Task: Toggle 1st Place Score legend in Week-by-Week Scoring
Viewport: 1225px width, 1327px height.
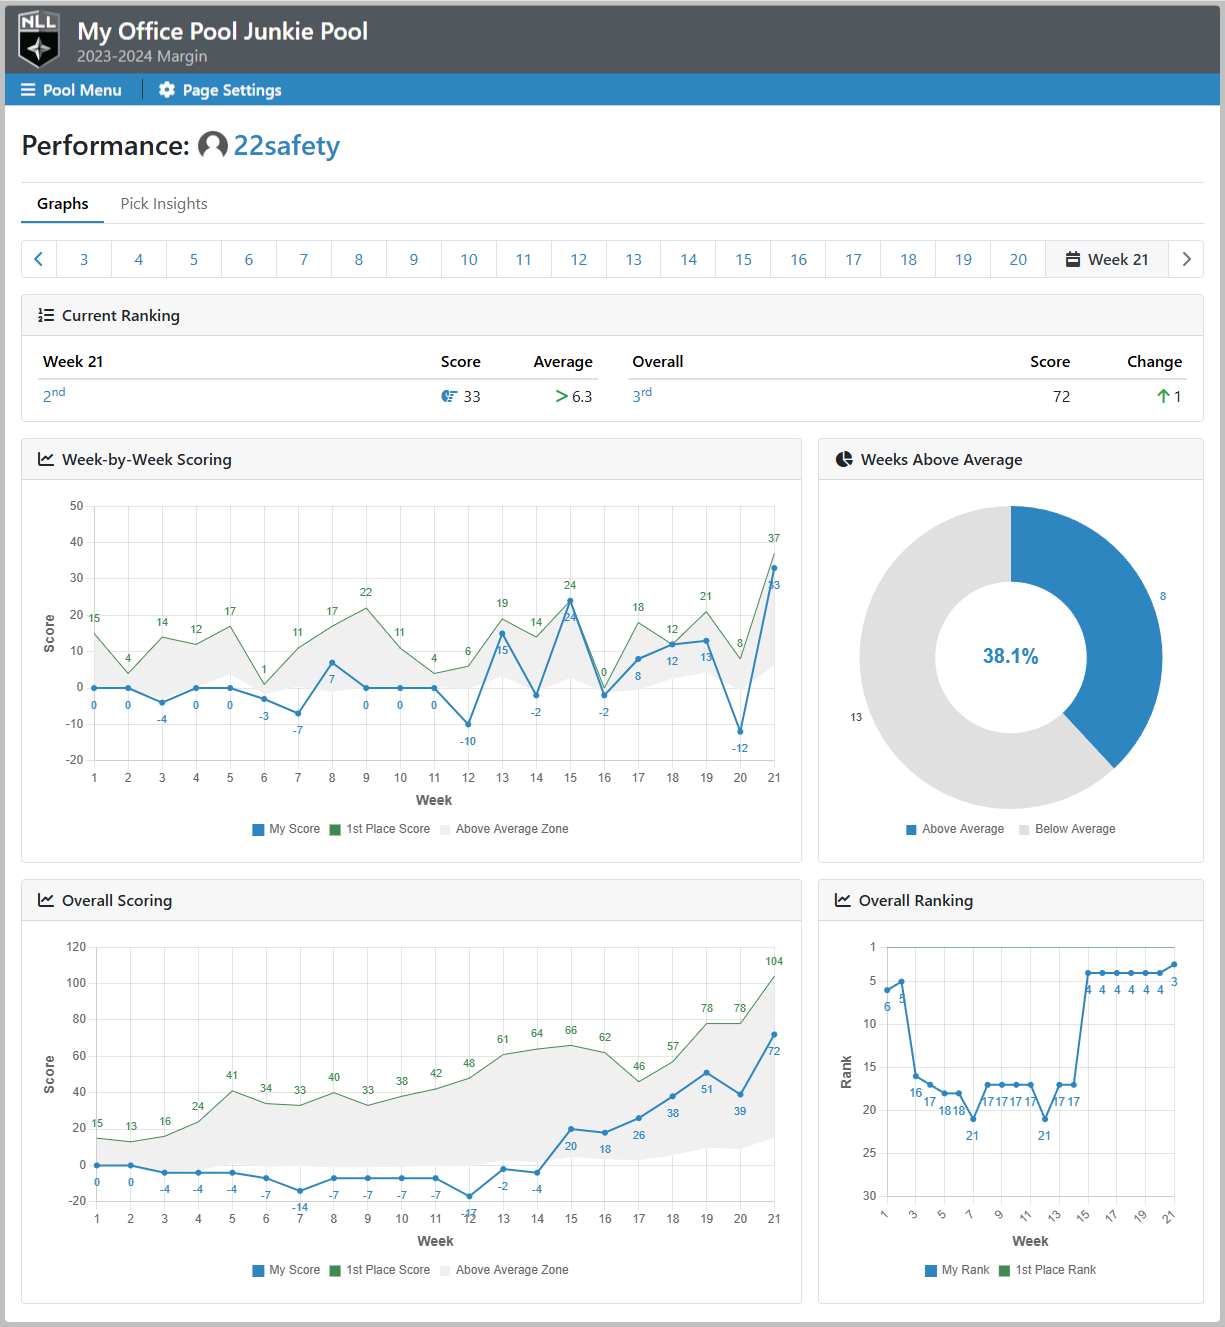Action: pyautogui.click(x=380, y=829)
